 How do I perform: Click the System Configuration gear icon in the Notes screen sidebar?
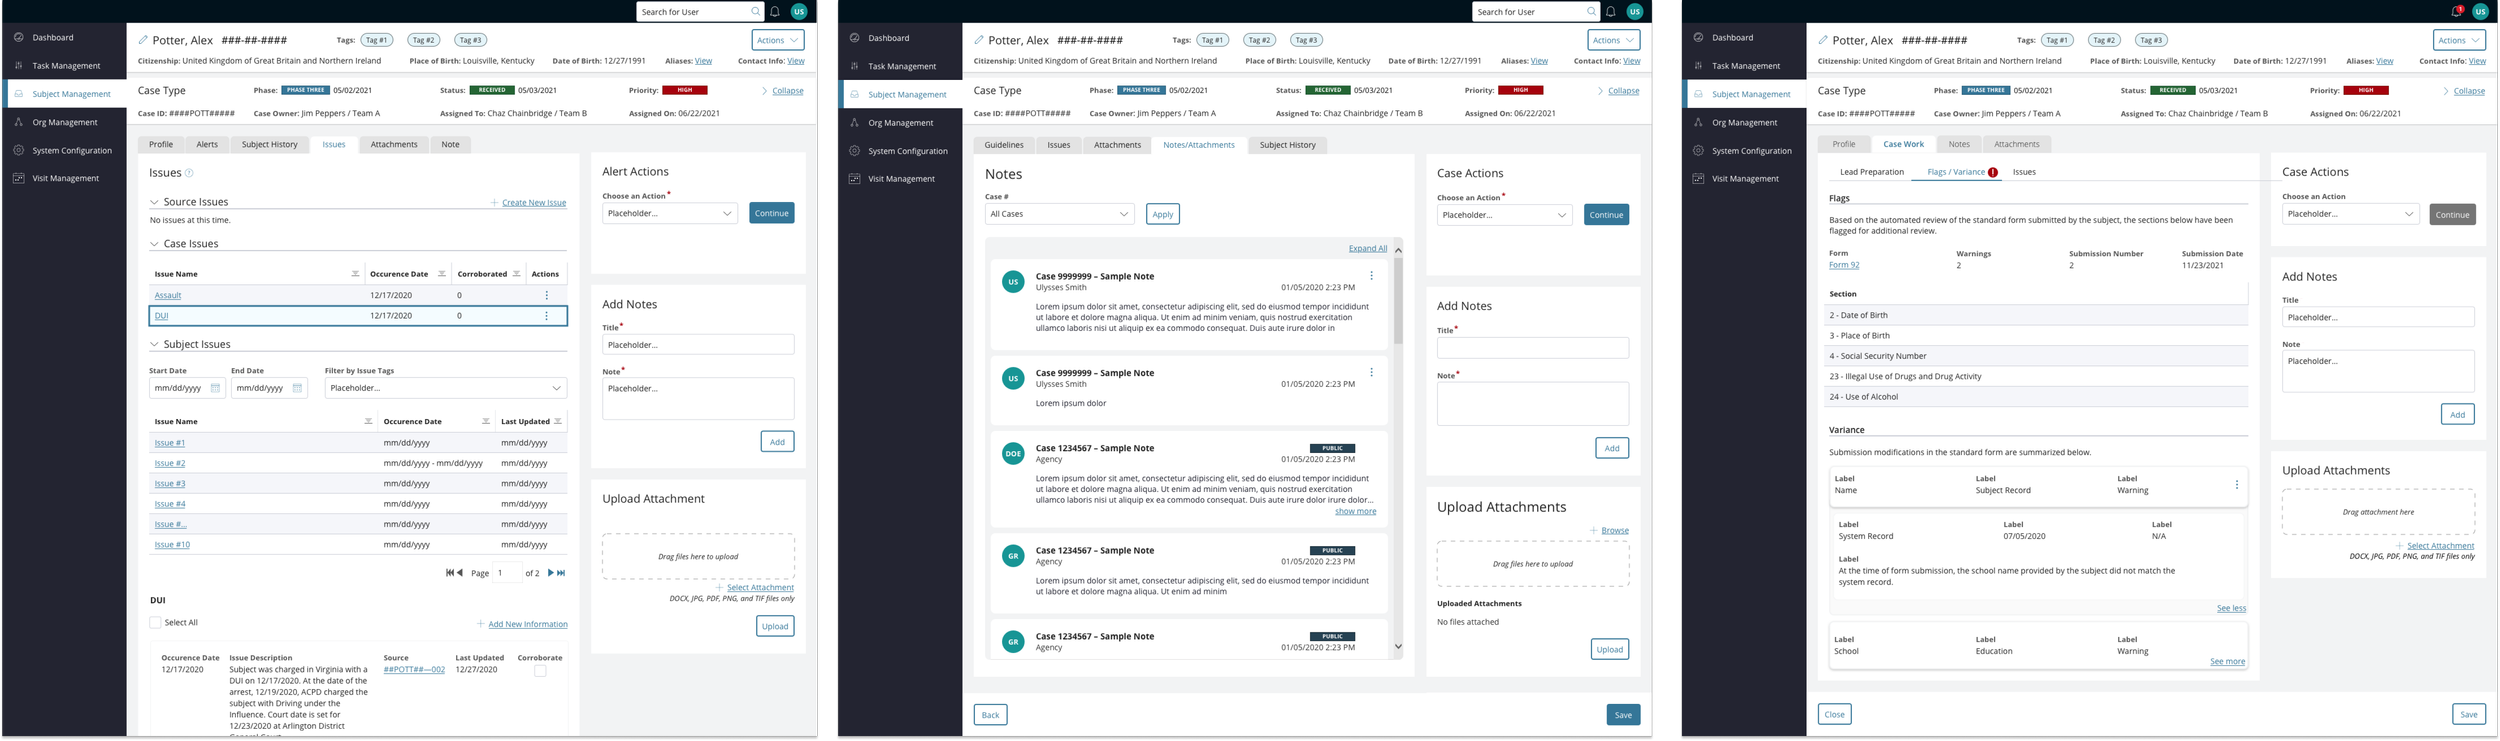(855, 151)
